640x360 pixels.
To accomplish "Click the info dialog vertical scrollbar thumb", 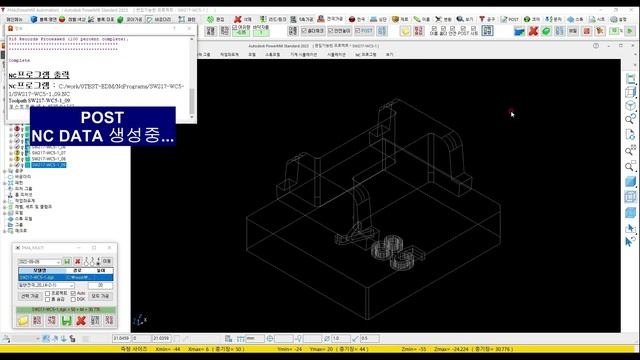I will (x=192, y=100).
